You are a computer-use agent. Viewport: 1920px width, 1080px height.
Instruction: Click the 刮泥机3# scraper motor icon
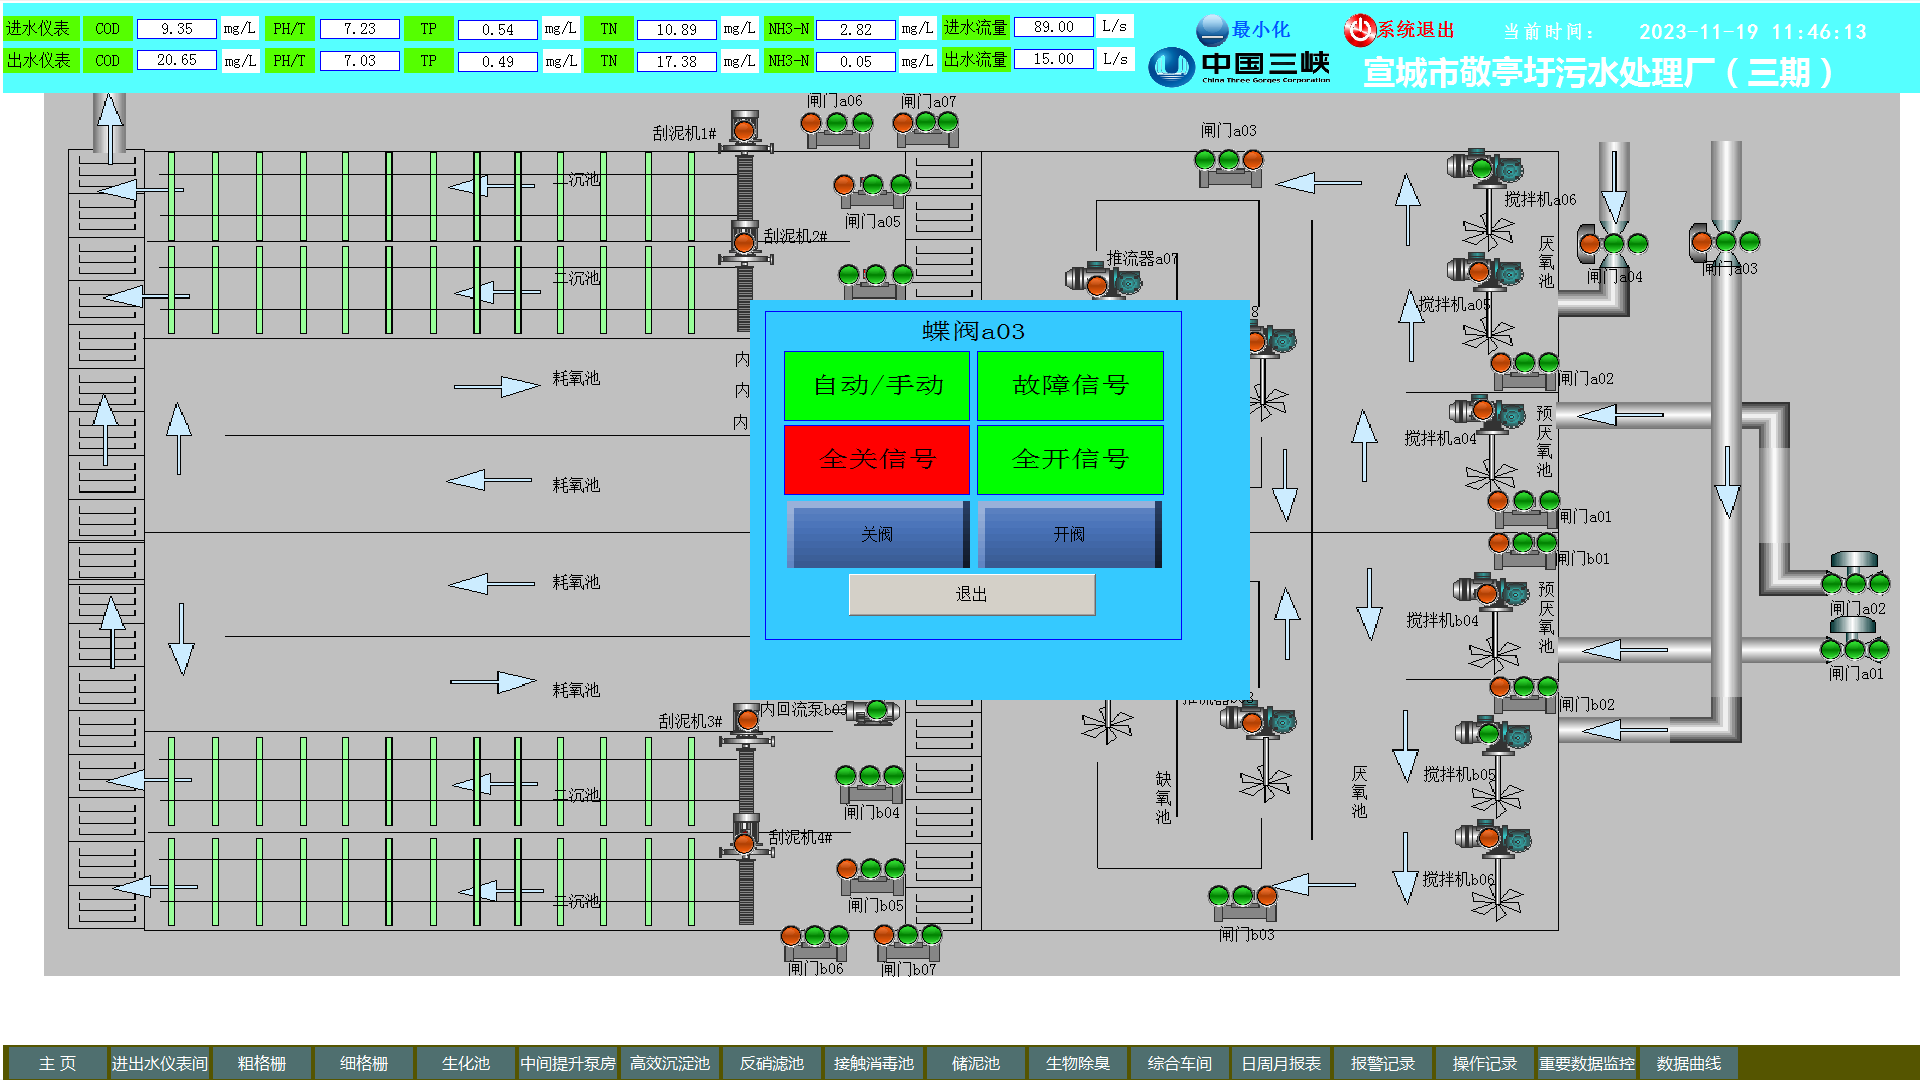pyautogui.click(x=747, y=720)
